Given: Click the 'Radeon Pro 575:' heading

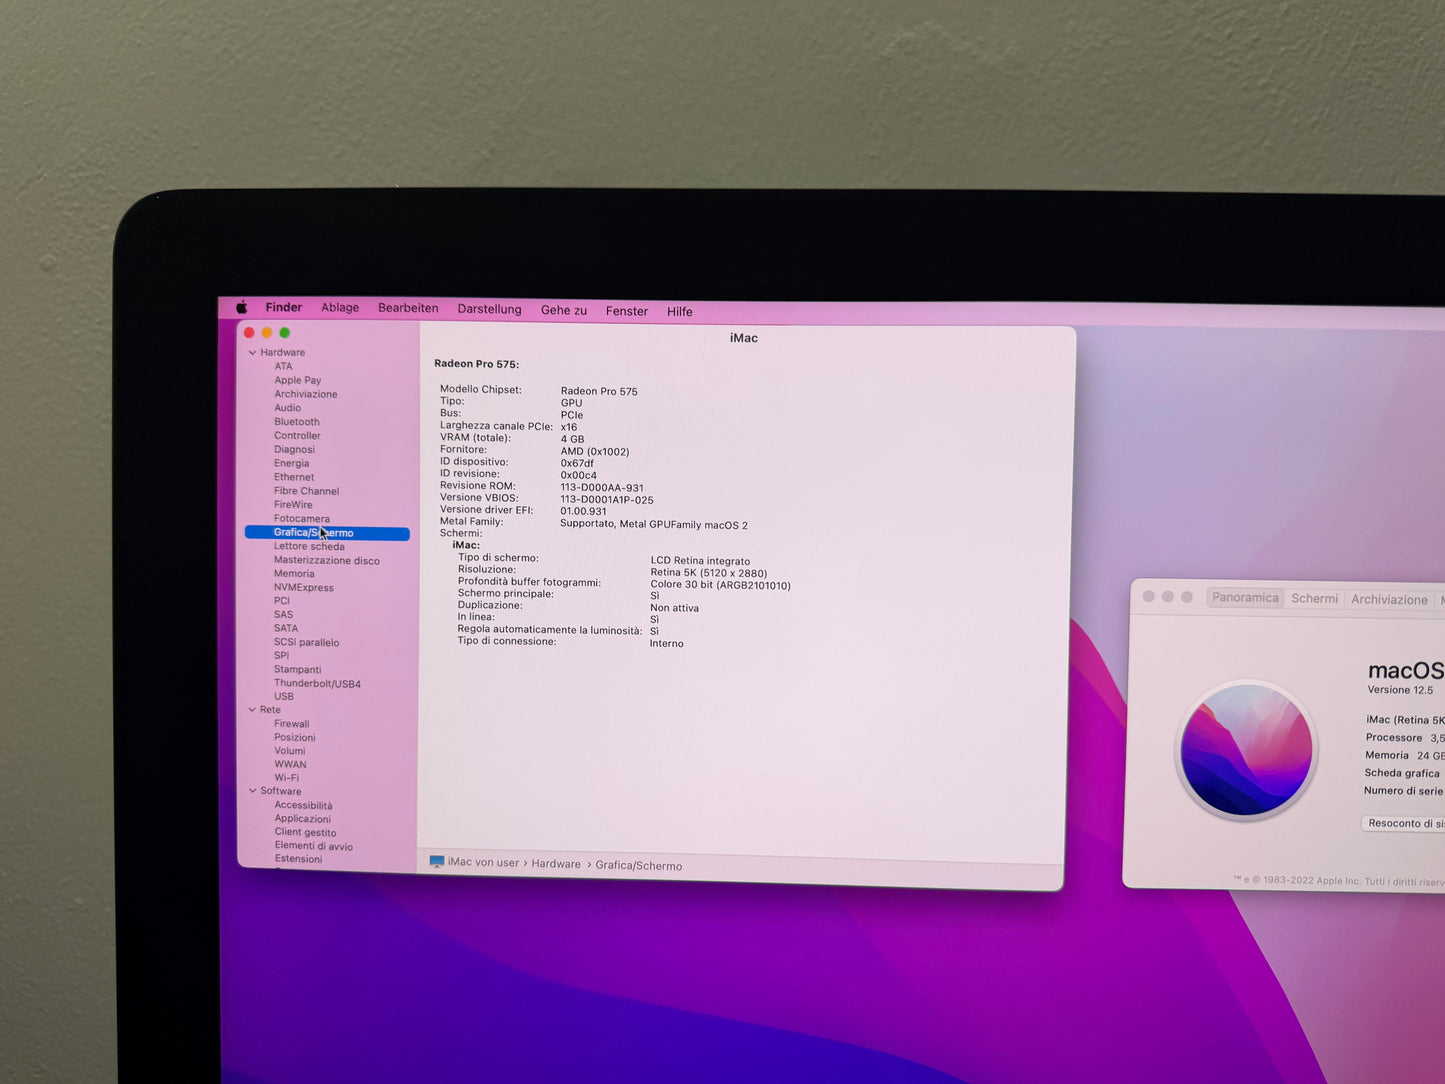Looking at the screenshot, I should click(x=476, y=364).
